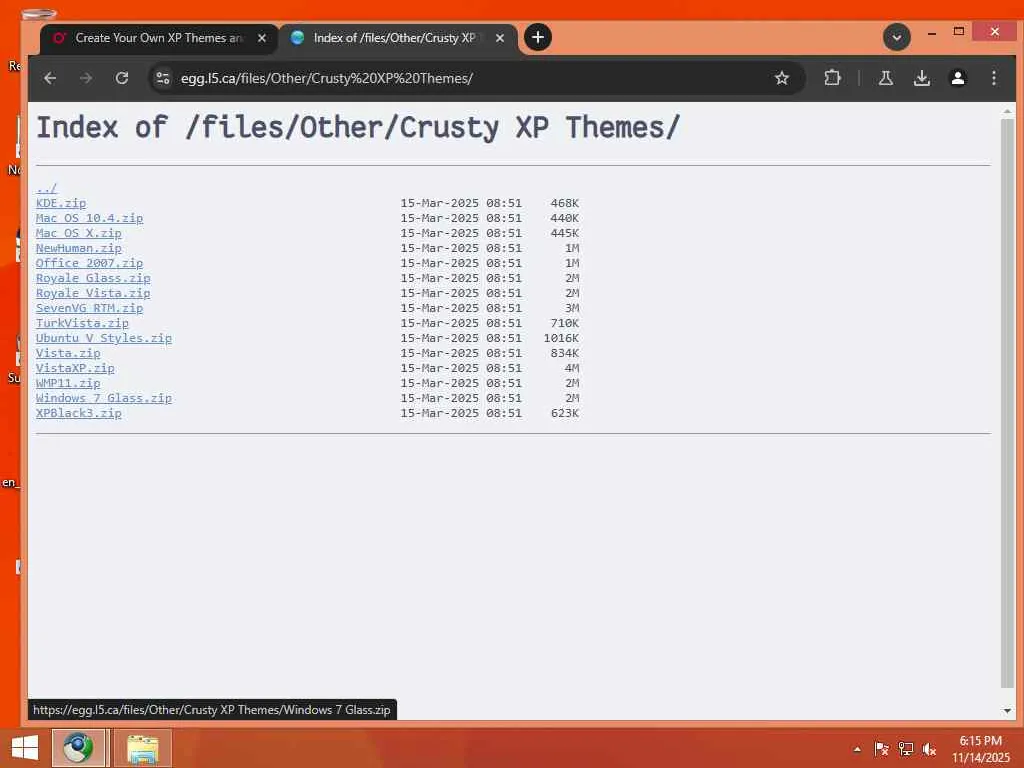Click the 1016K size of Ubuntu V Styles.zip
Image resolution: width=1024 pixels, height=768 pixels.
pyautogui.click(x=561, y=338)
